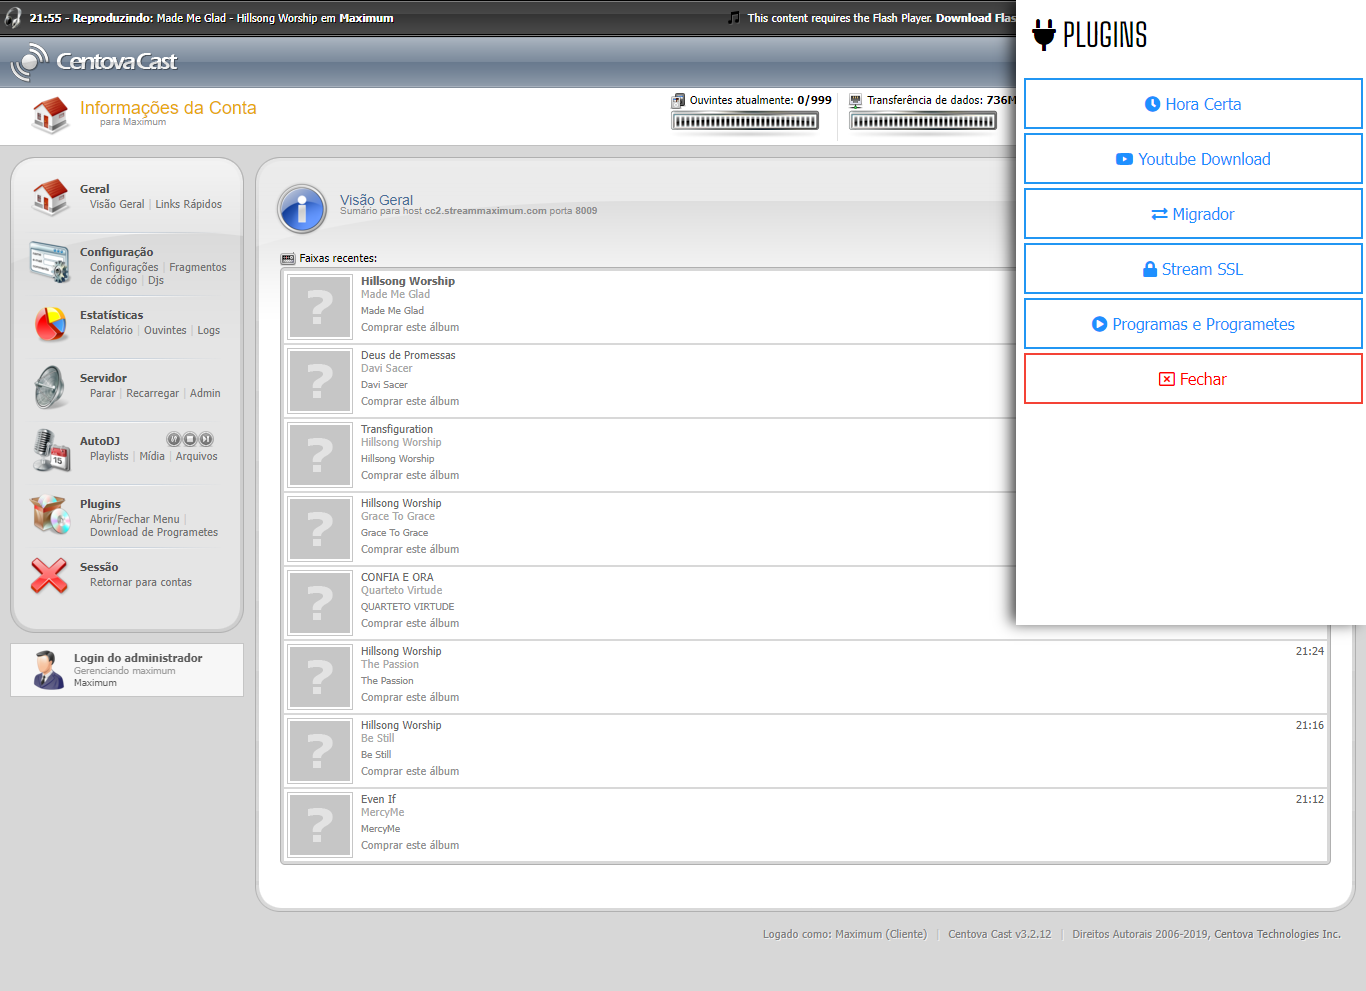
Task: Click the Ouvintes atualmente listeners icon
Action: click(x=679, y=100)
